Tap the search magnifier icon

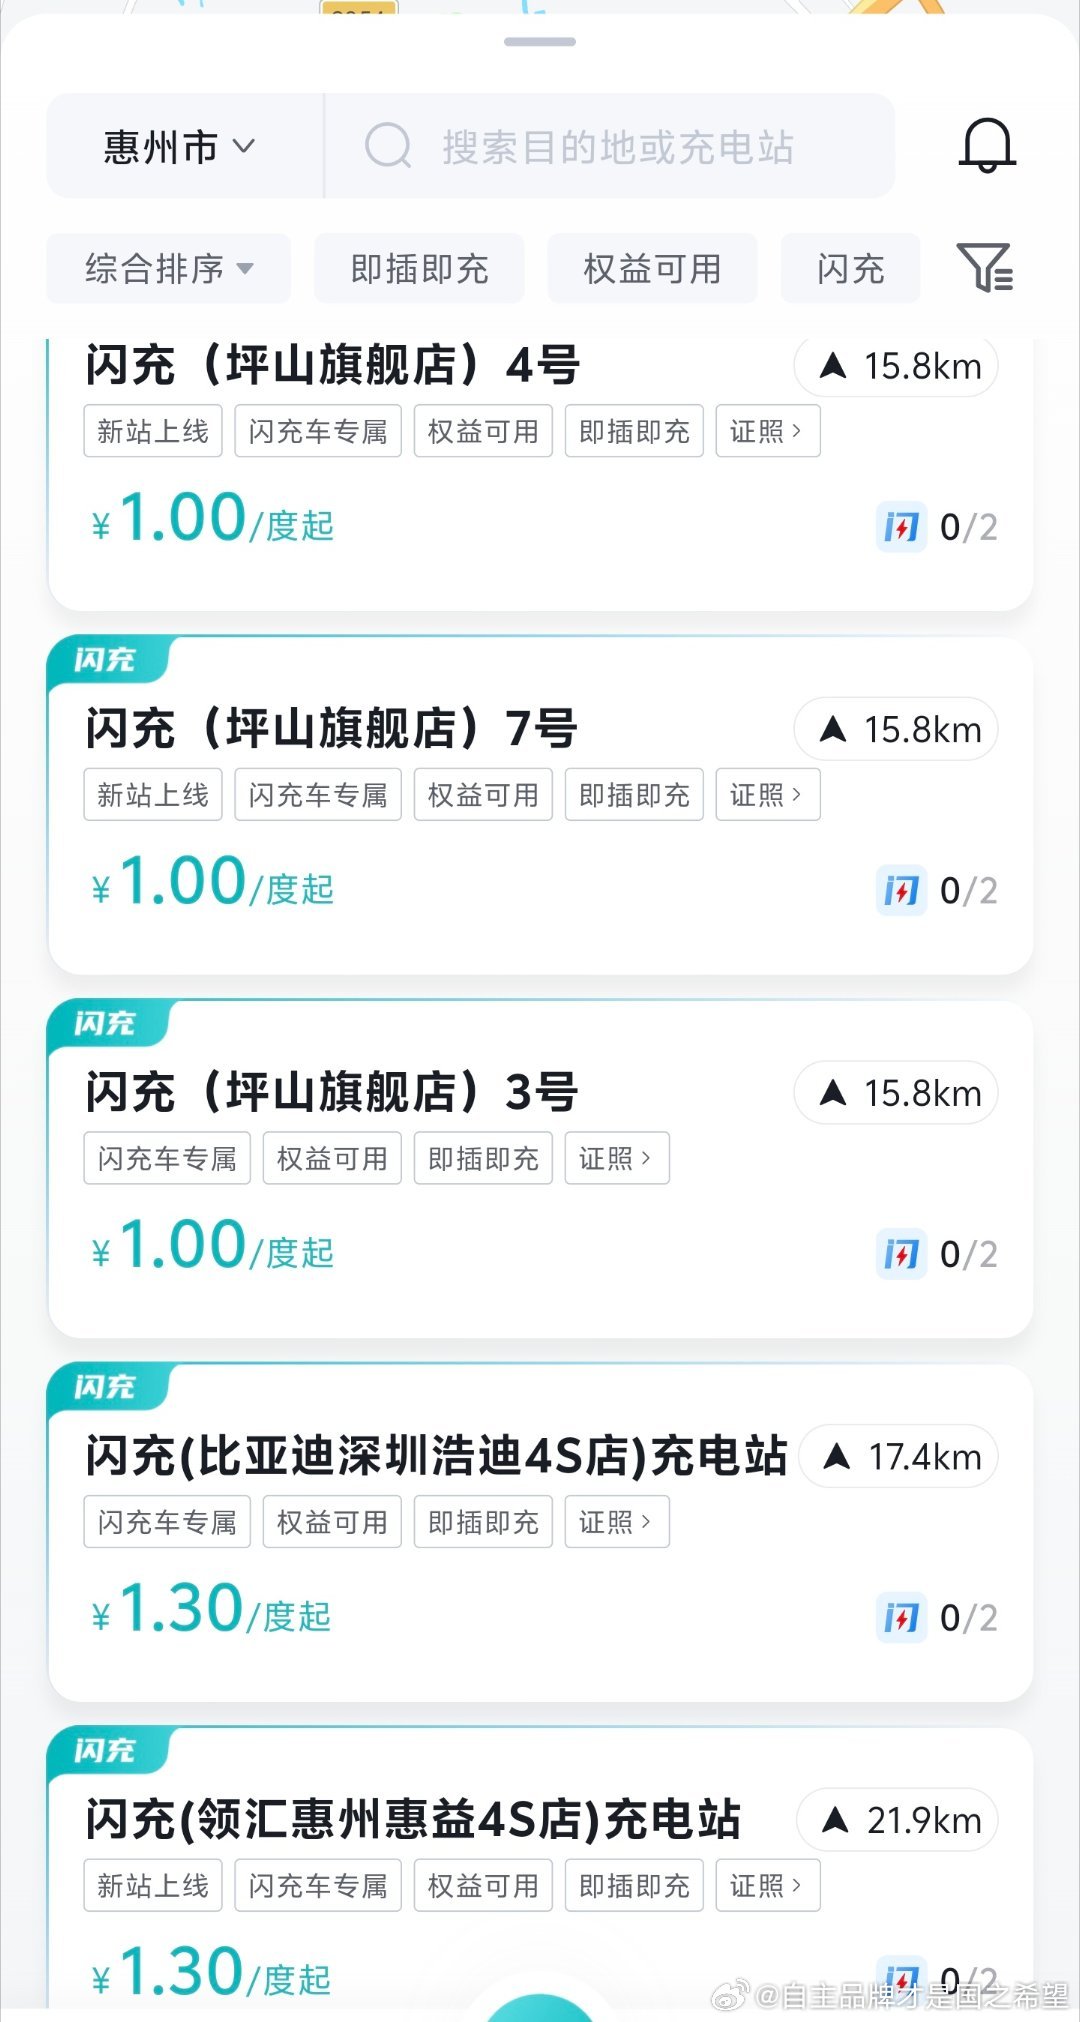(388, 146)
